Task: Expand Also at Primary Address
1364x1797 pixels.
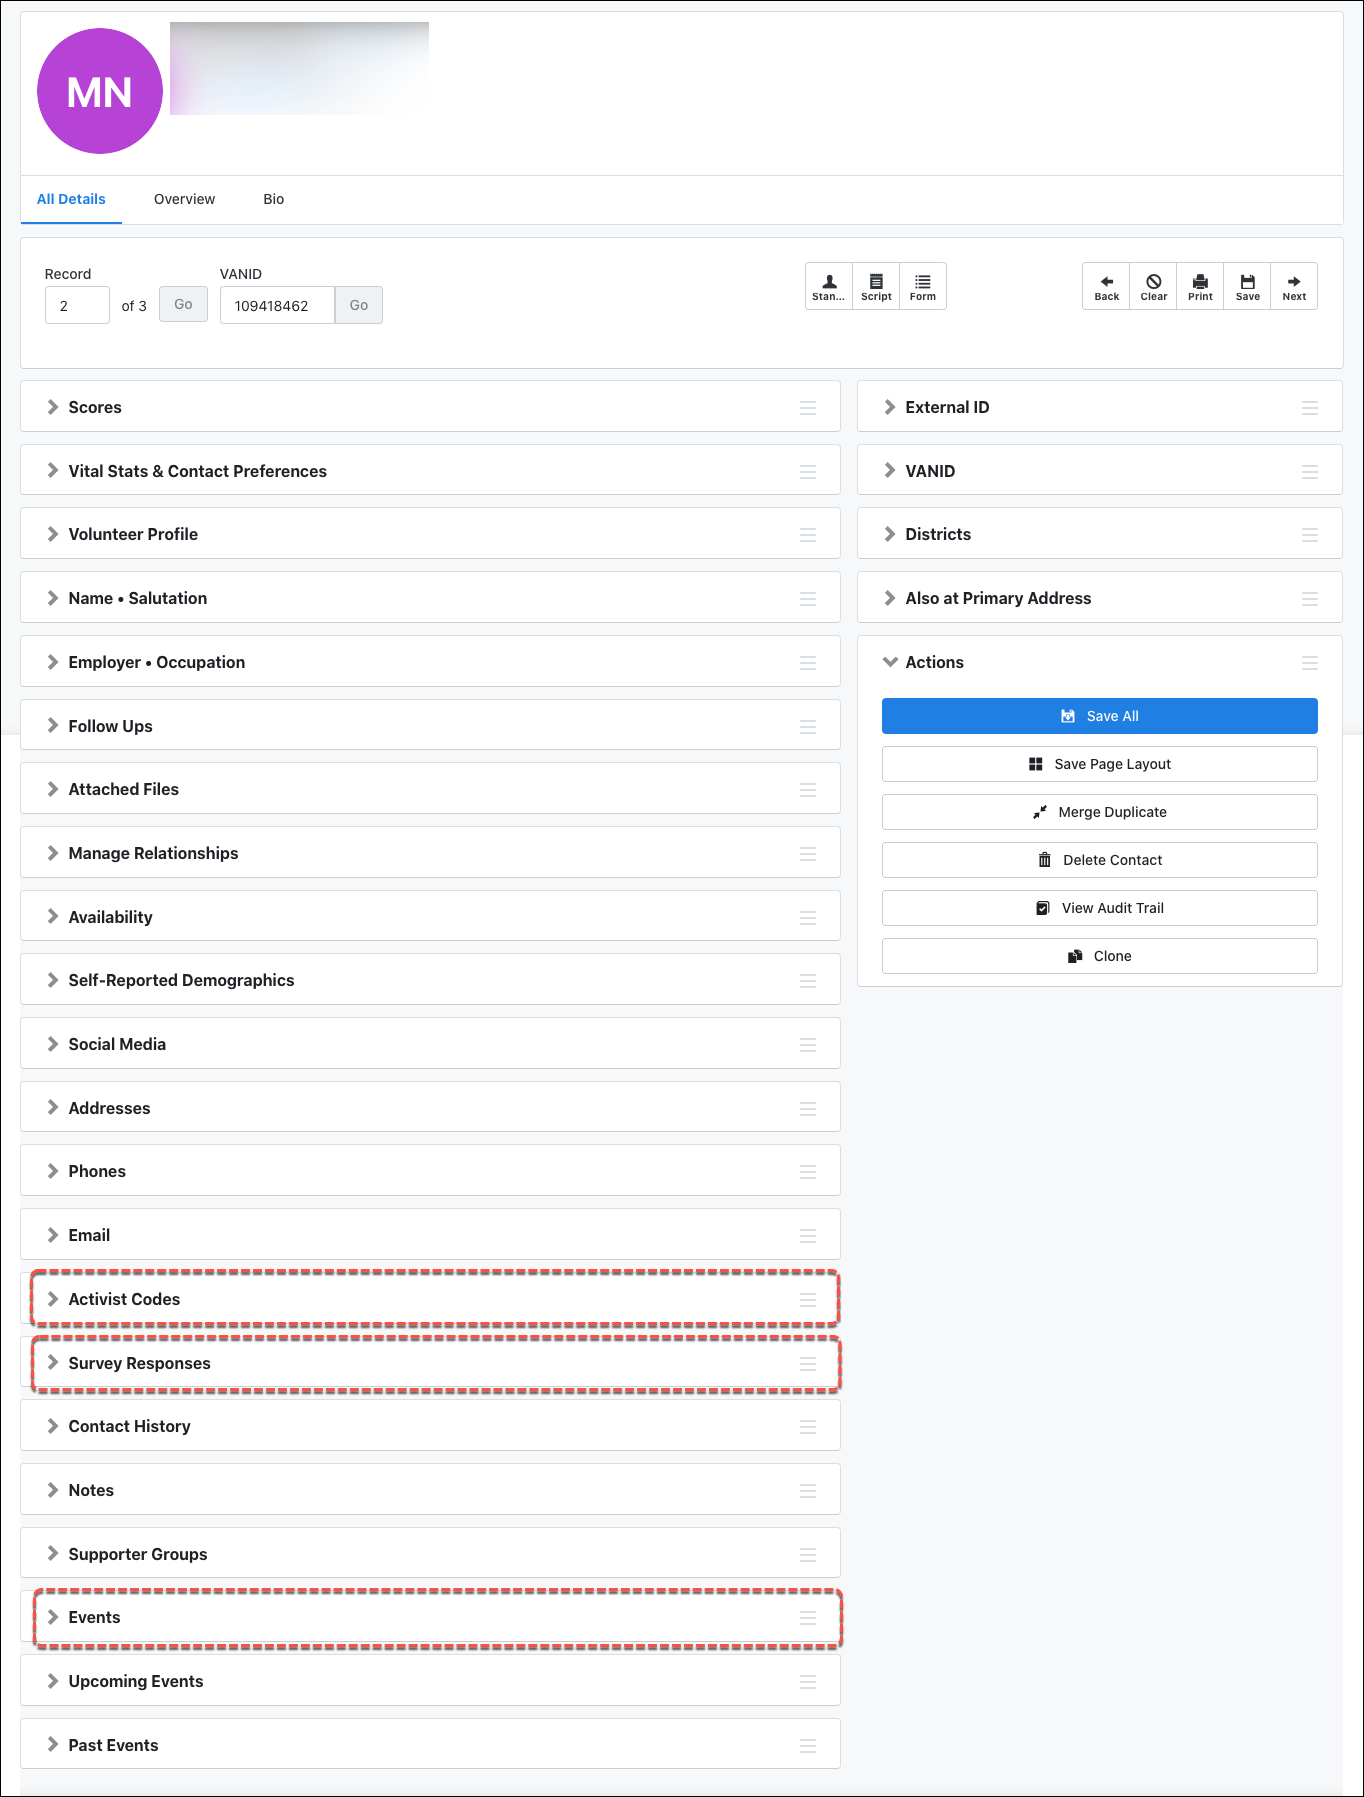Action: click(x=890, y=598)
